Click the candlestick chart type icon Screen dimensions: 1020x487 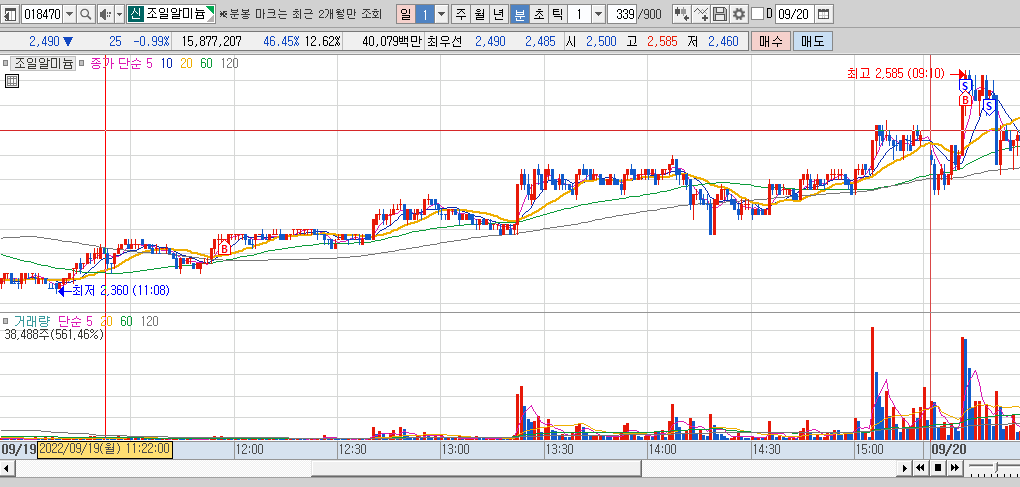point(682,14)
